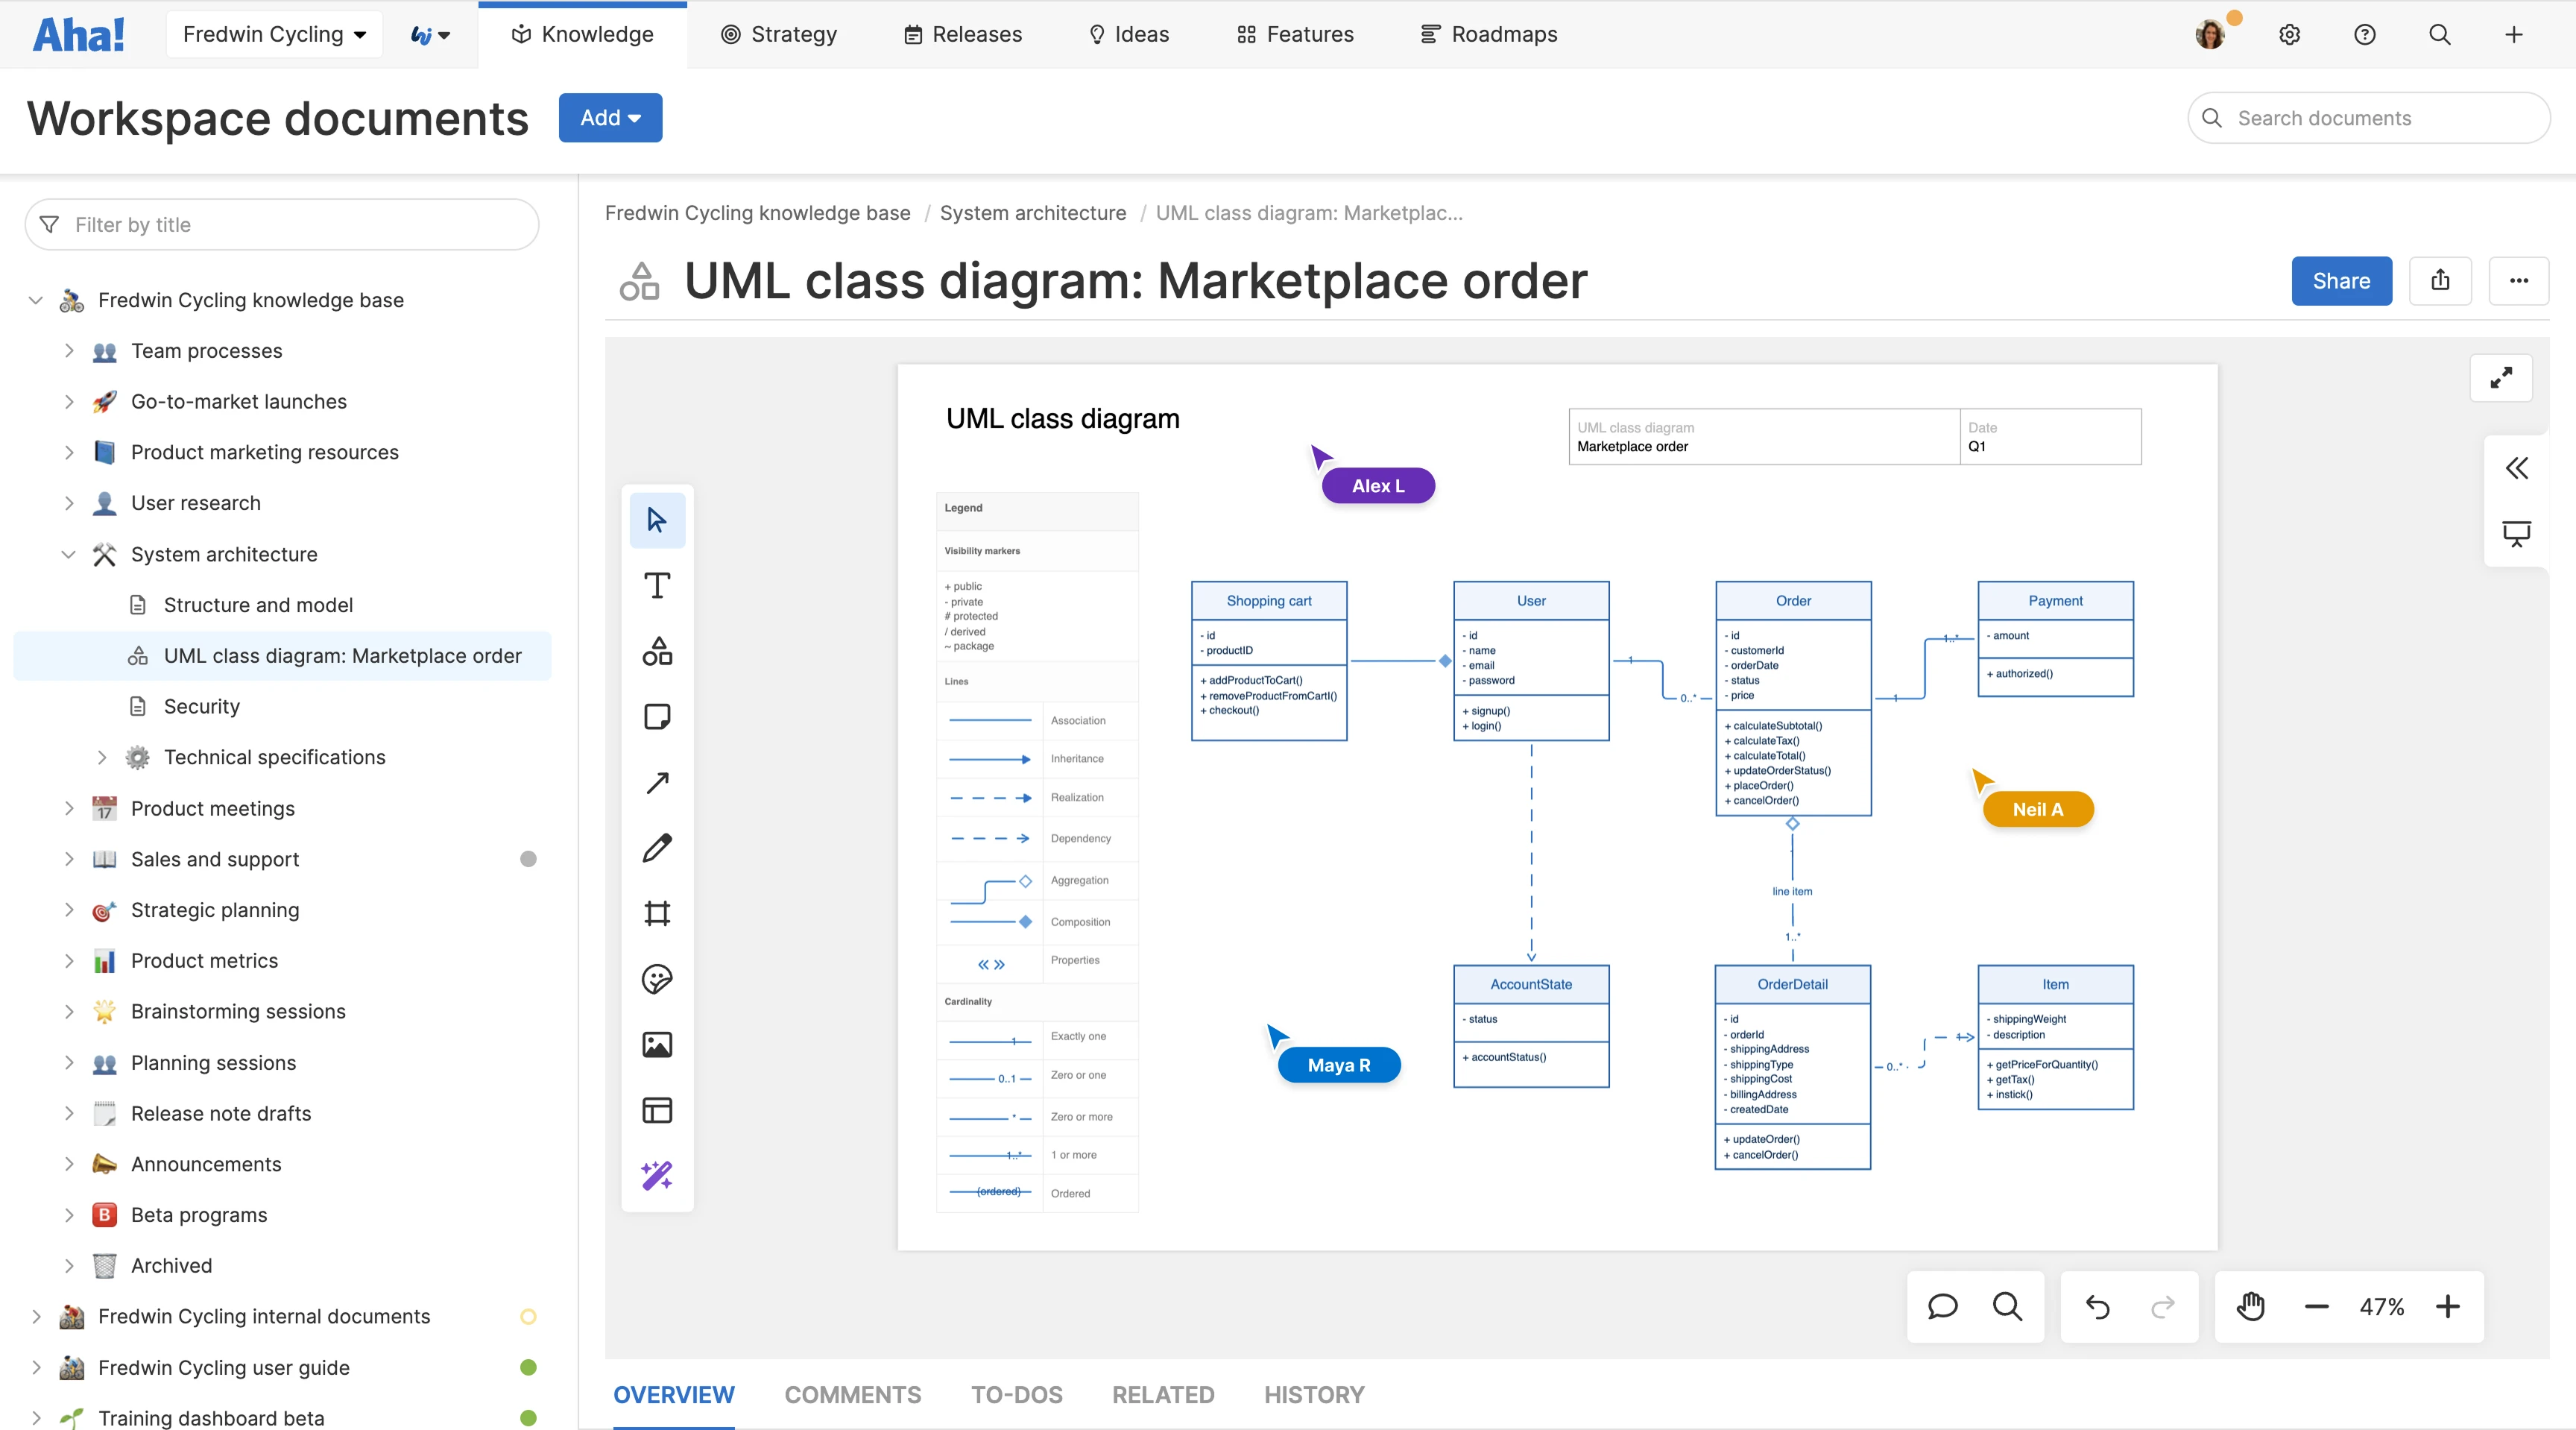Click the blue Share button
2576x1430 pixels.
pyautogui.click(x=2340, y=281)
